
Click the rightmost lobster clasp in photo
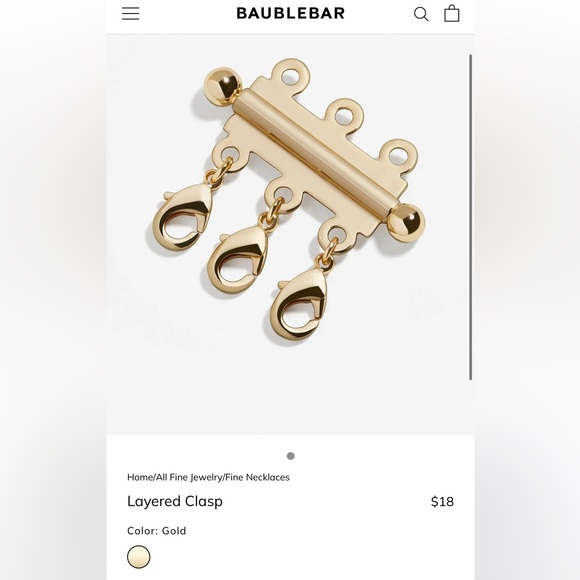click(299, 303)
